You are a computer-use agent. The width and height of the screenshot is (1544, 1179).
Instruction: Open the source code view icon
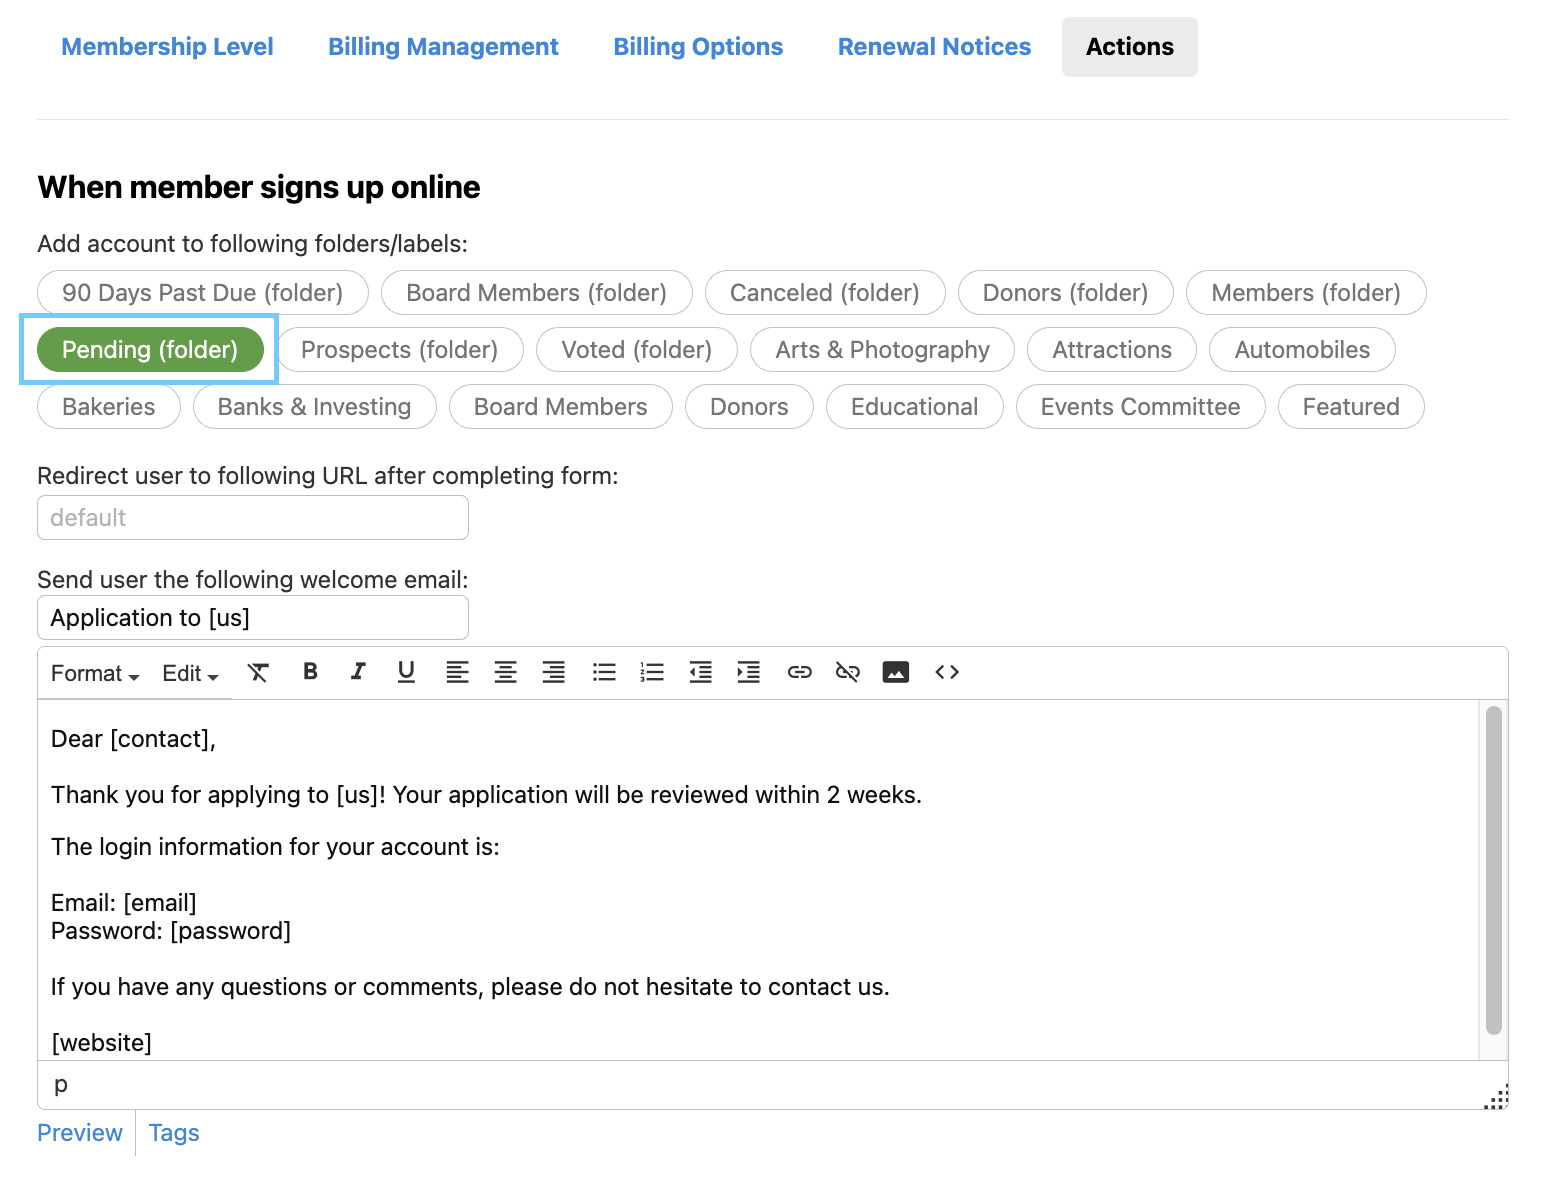pyautogui.click(x=947, y=672)
